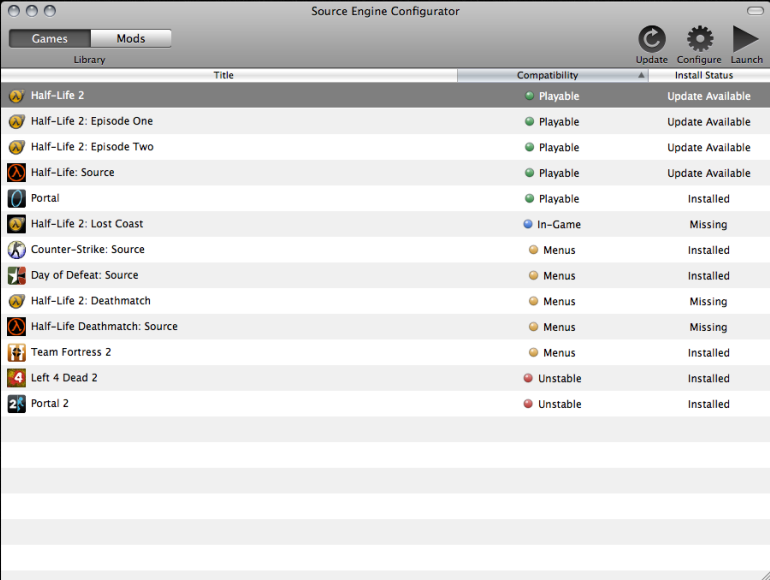Click the red Unstable dot for Portal 2

(528, 404)
